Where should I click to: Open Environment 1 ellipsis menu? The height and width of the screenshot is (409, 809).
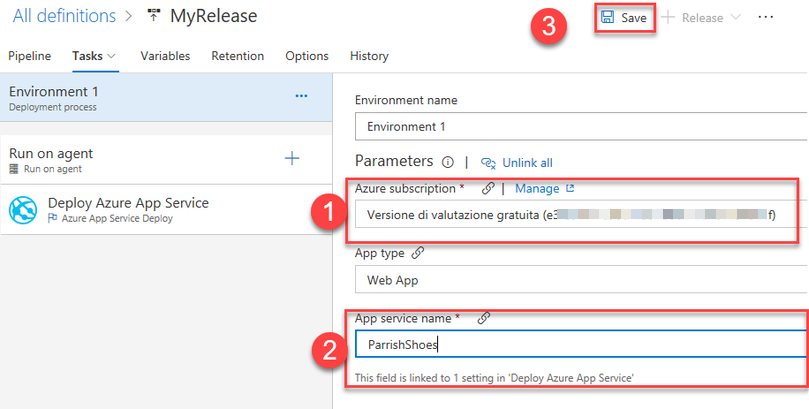(301, 96)
